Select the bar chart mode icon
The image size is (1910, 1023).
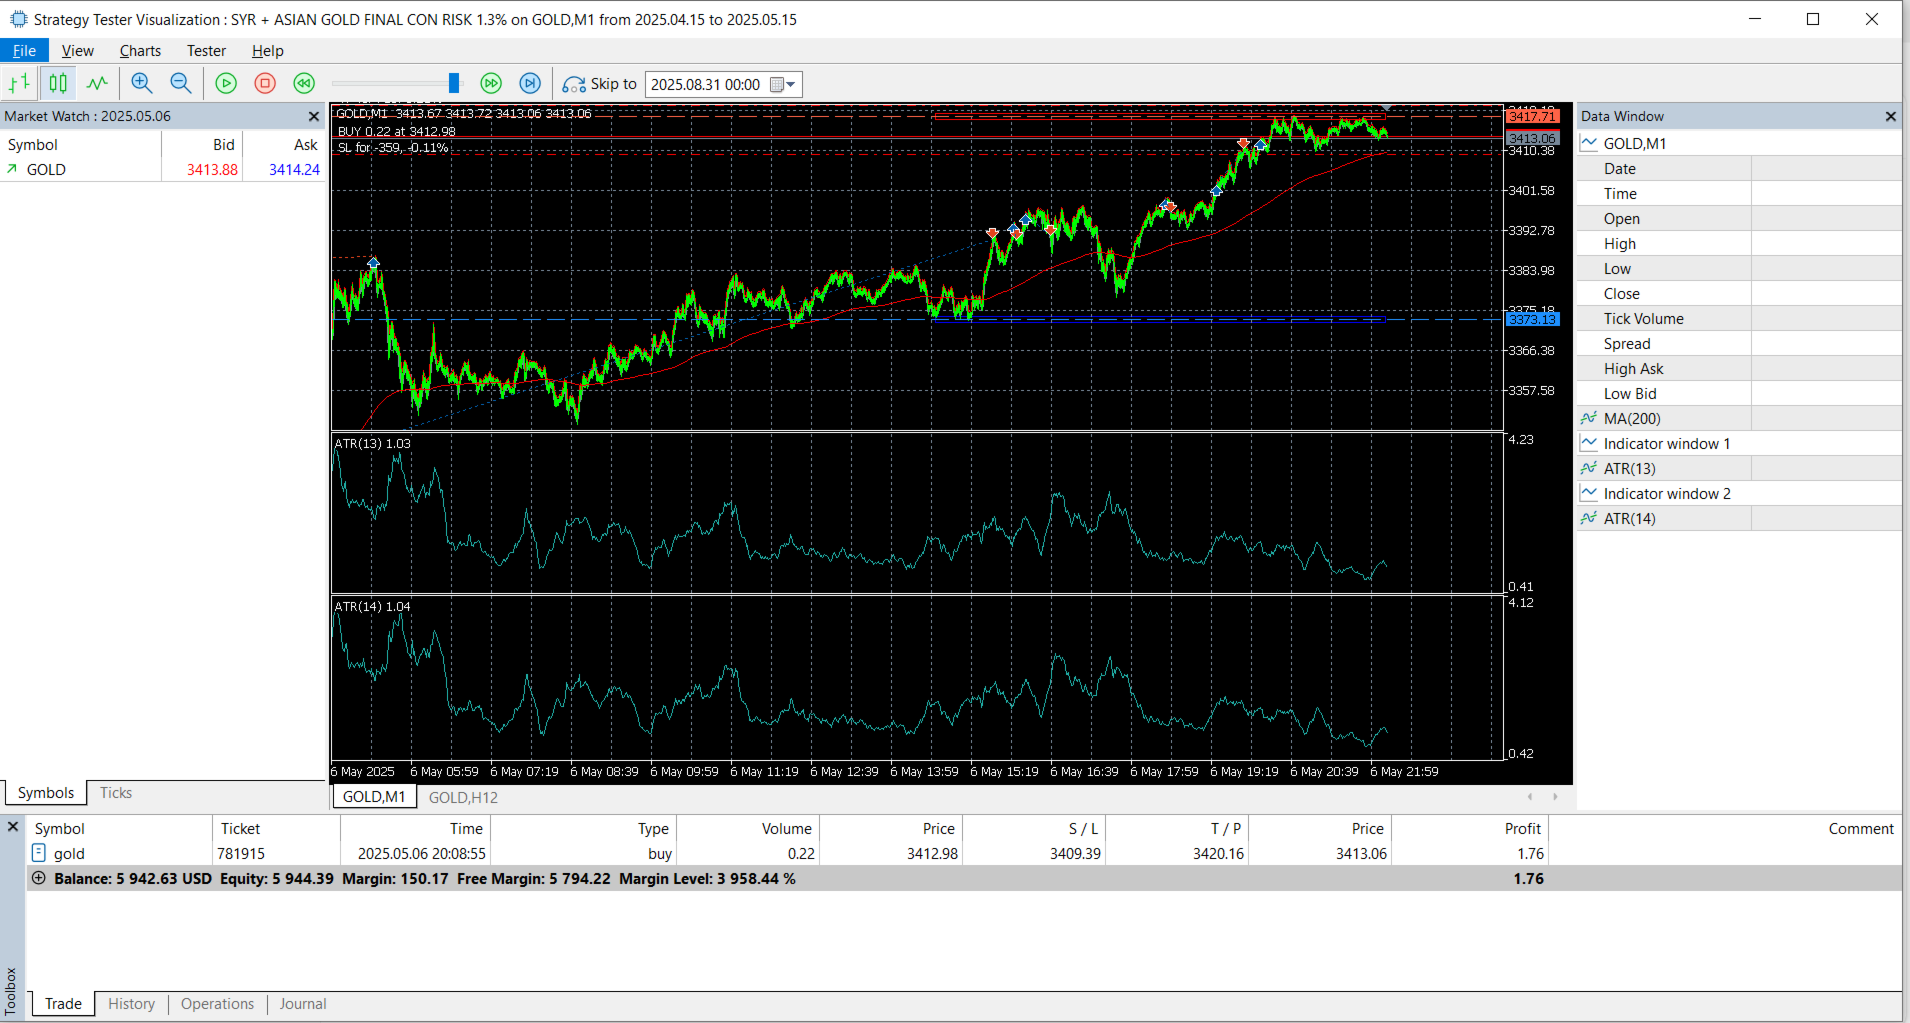coord(19,84)
